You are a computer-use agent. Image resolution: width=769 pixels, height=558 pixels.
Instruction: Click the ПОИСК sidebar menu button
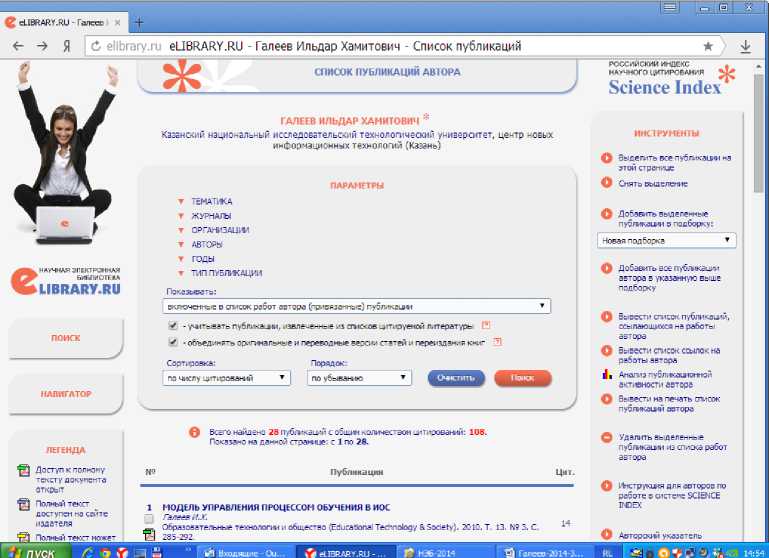point(66,338)
